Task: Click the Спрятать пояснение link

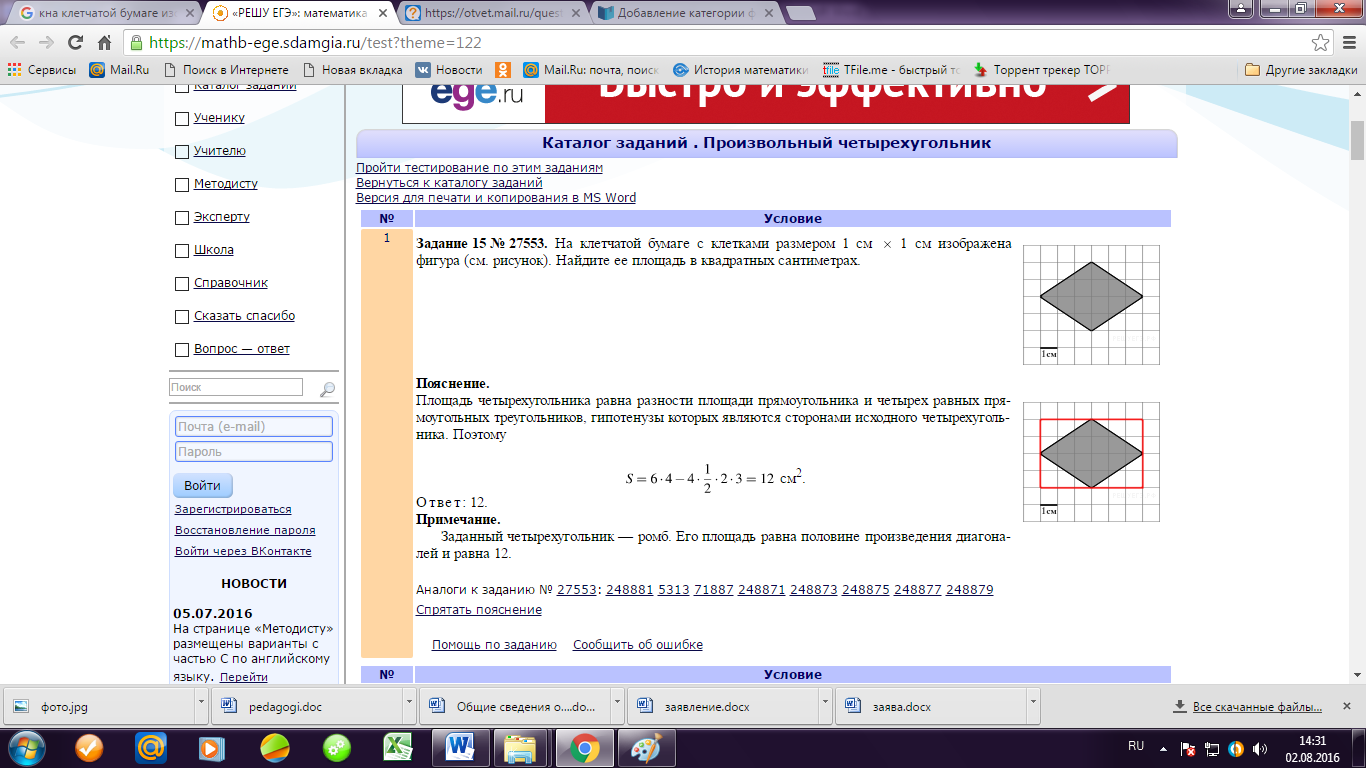Action: pyautogui.click(x=479, y=610)
